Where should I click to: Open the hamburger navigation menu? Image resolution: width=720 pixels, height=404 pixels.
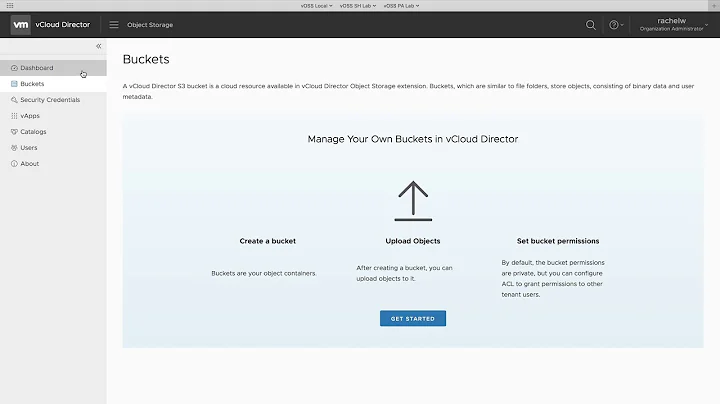114,25
